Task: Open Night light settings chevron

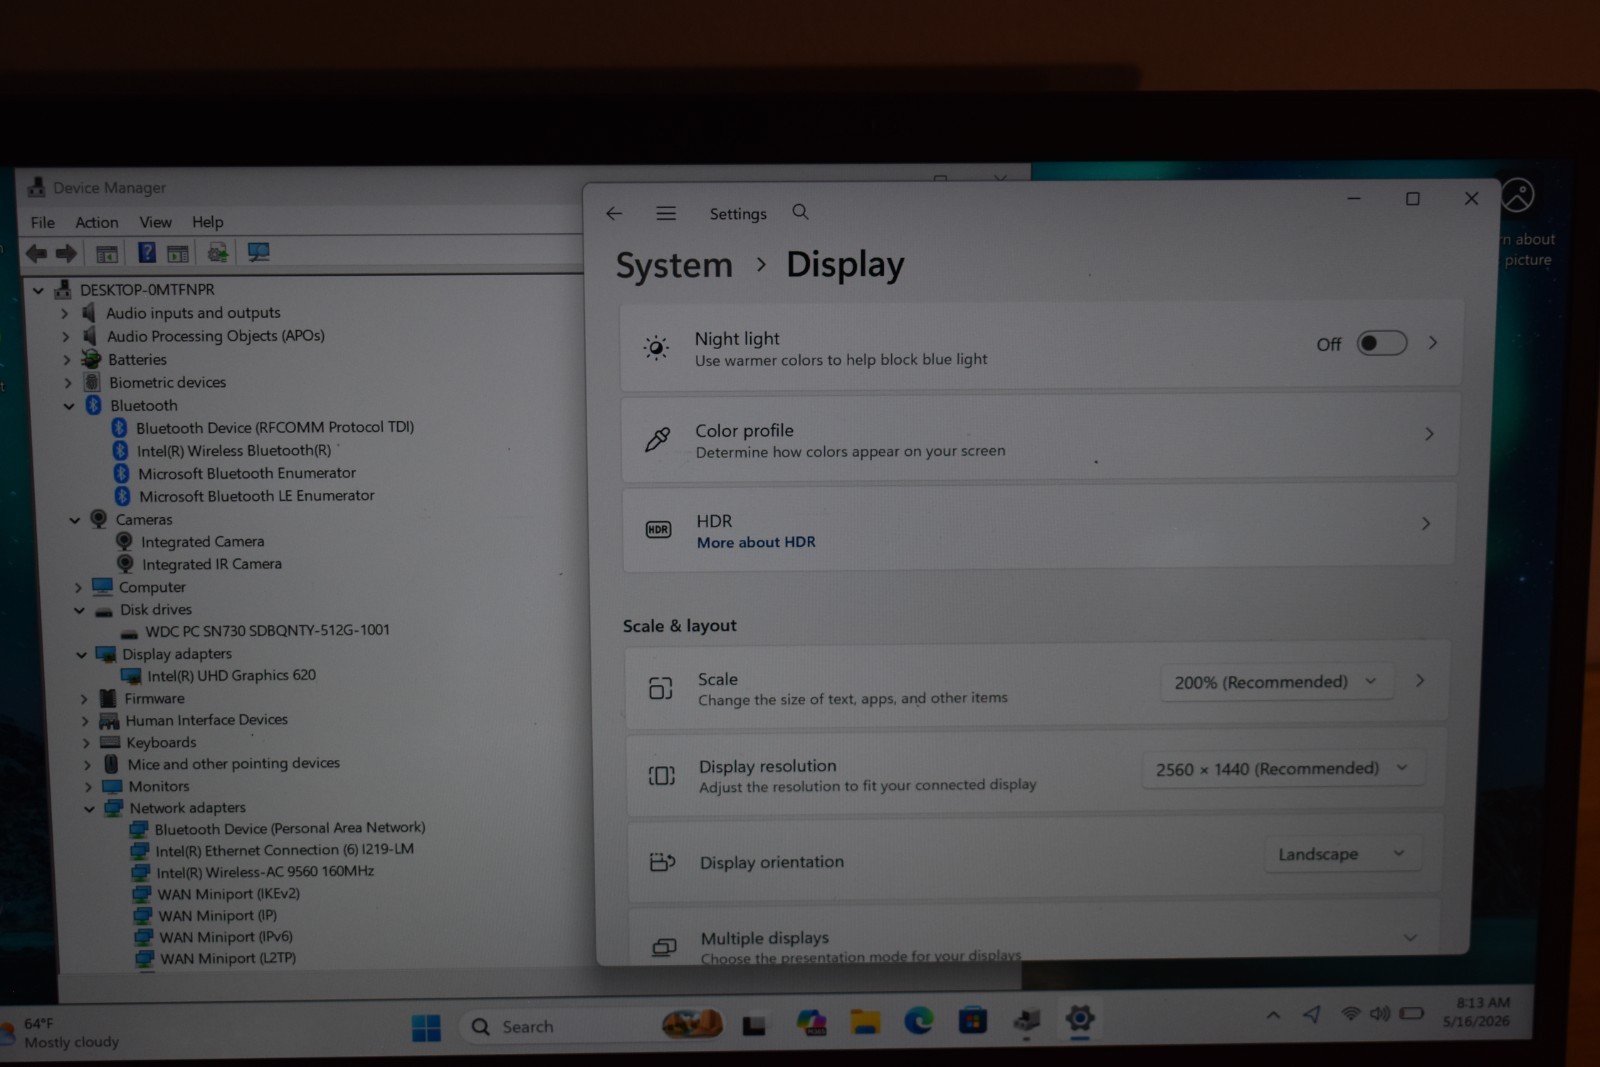Action: [x=1433, y=343]
